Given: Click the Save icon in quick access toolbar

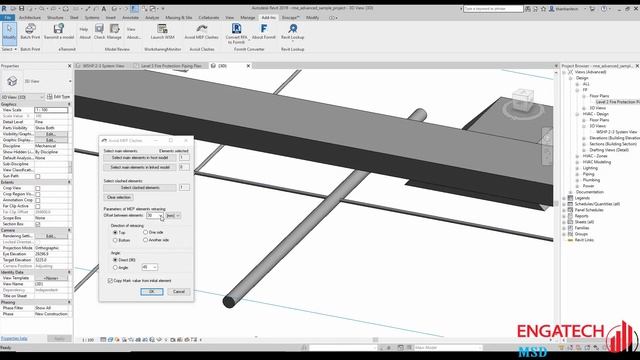Looking at the screenshot, I should click(21, 9).
